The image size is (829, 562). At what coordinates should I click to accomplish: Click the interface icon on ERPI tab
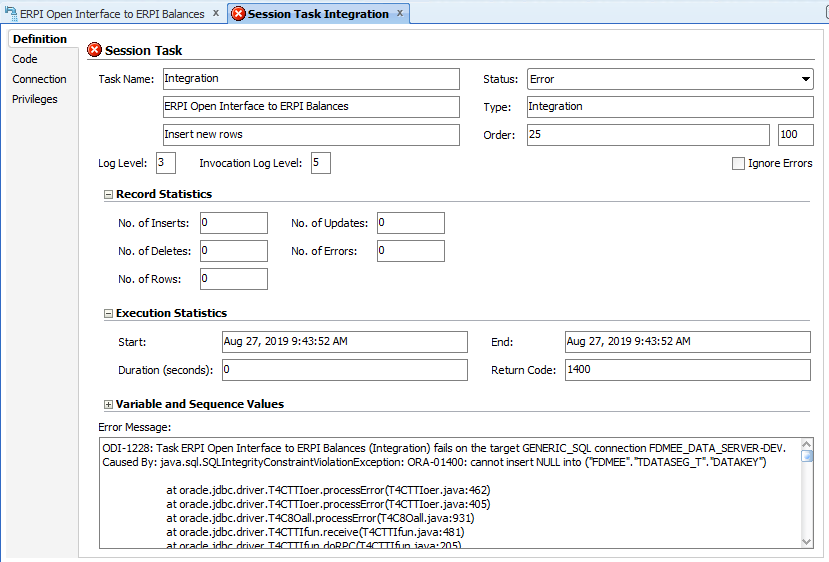11,14
